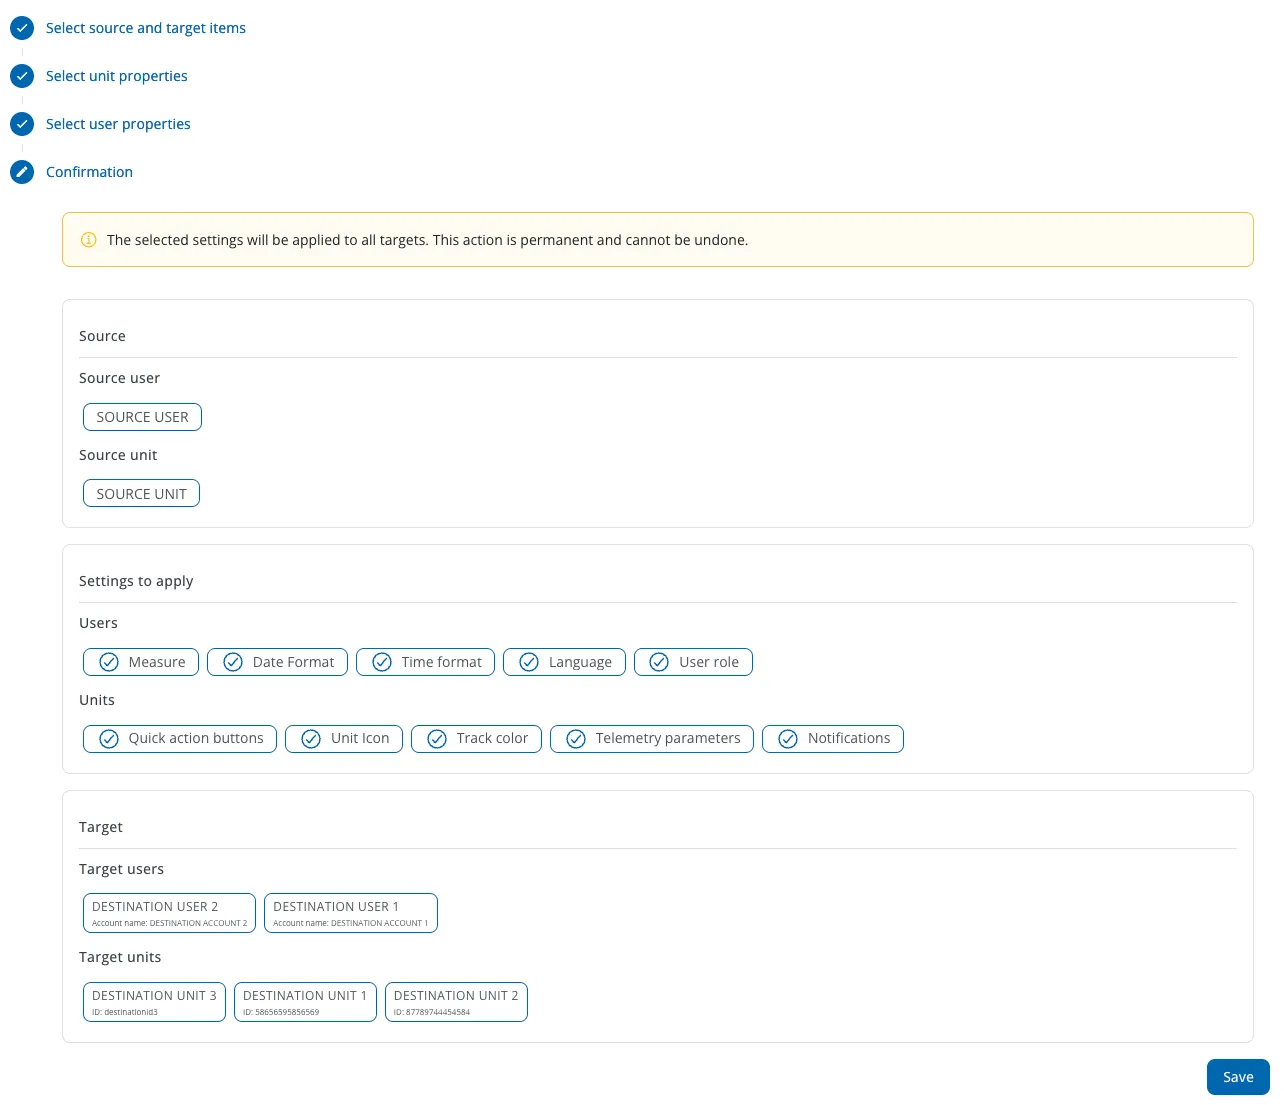This screenshot has height=1105, width=1284.
Task: Click the check icon on the Notifications chip
Action: click(788, 739)
